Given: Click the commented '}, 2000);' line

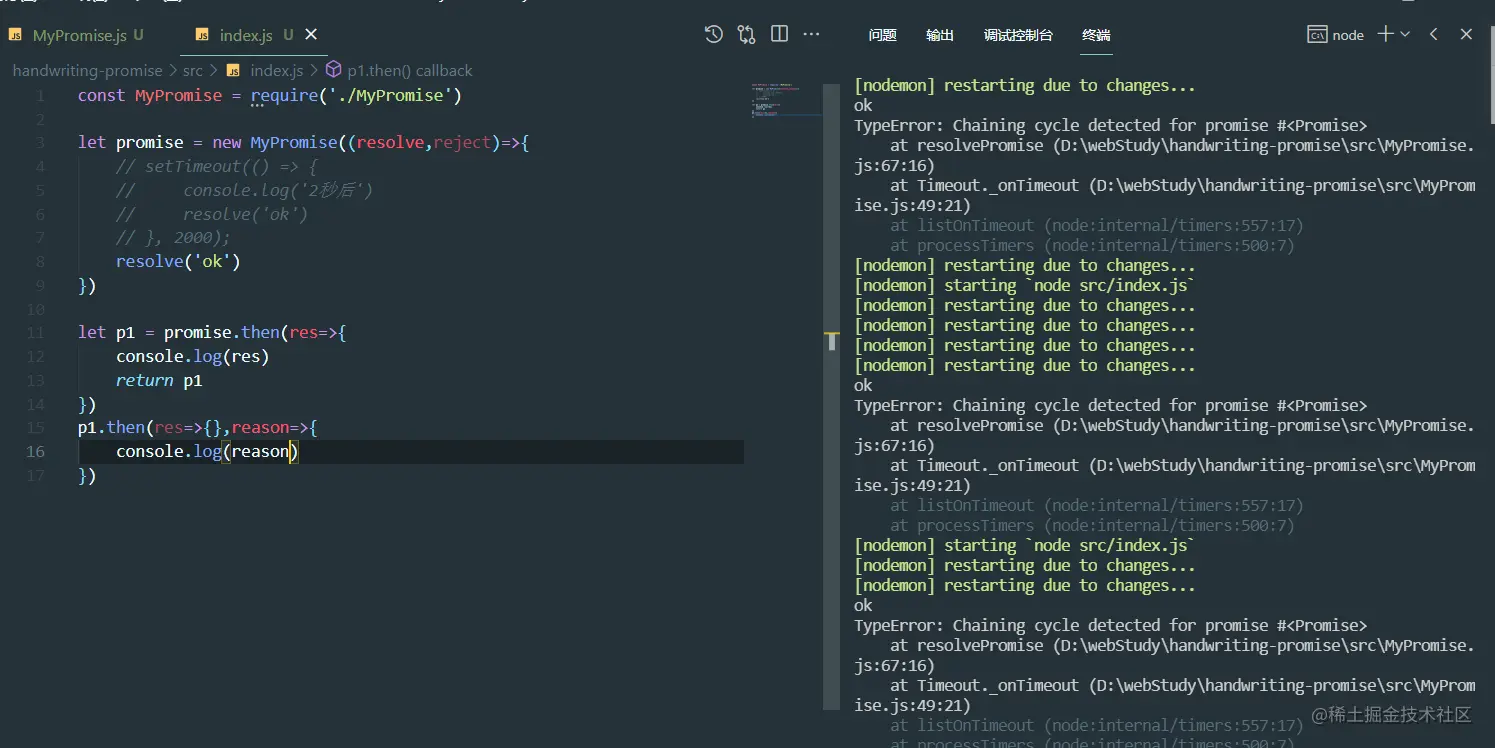Looking at the screenshot, I should pos(173,238).
